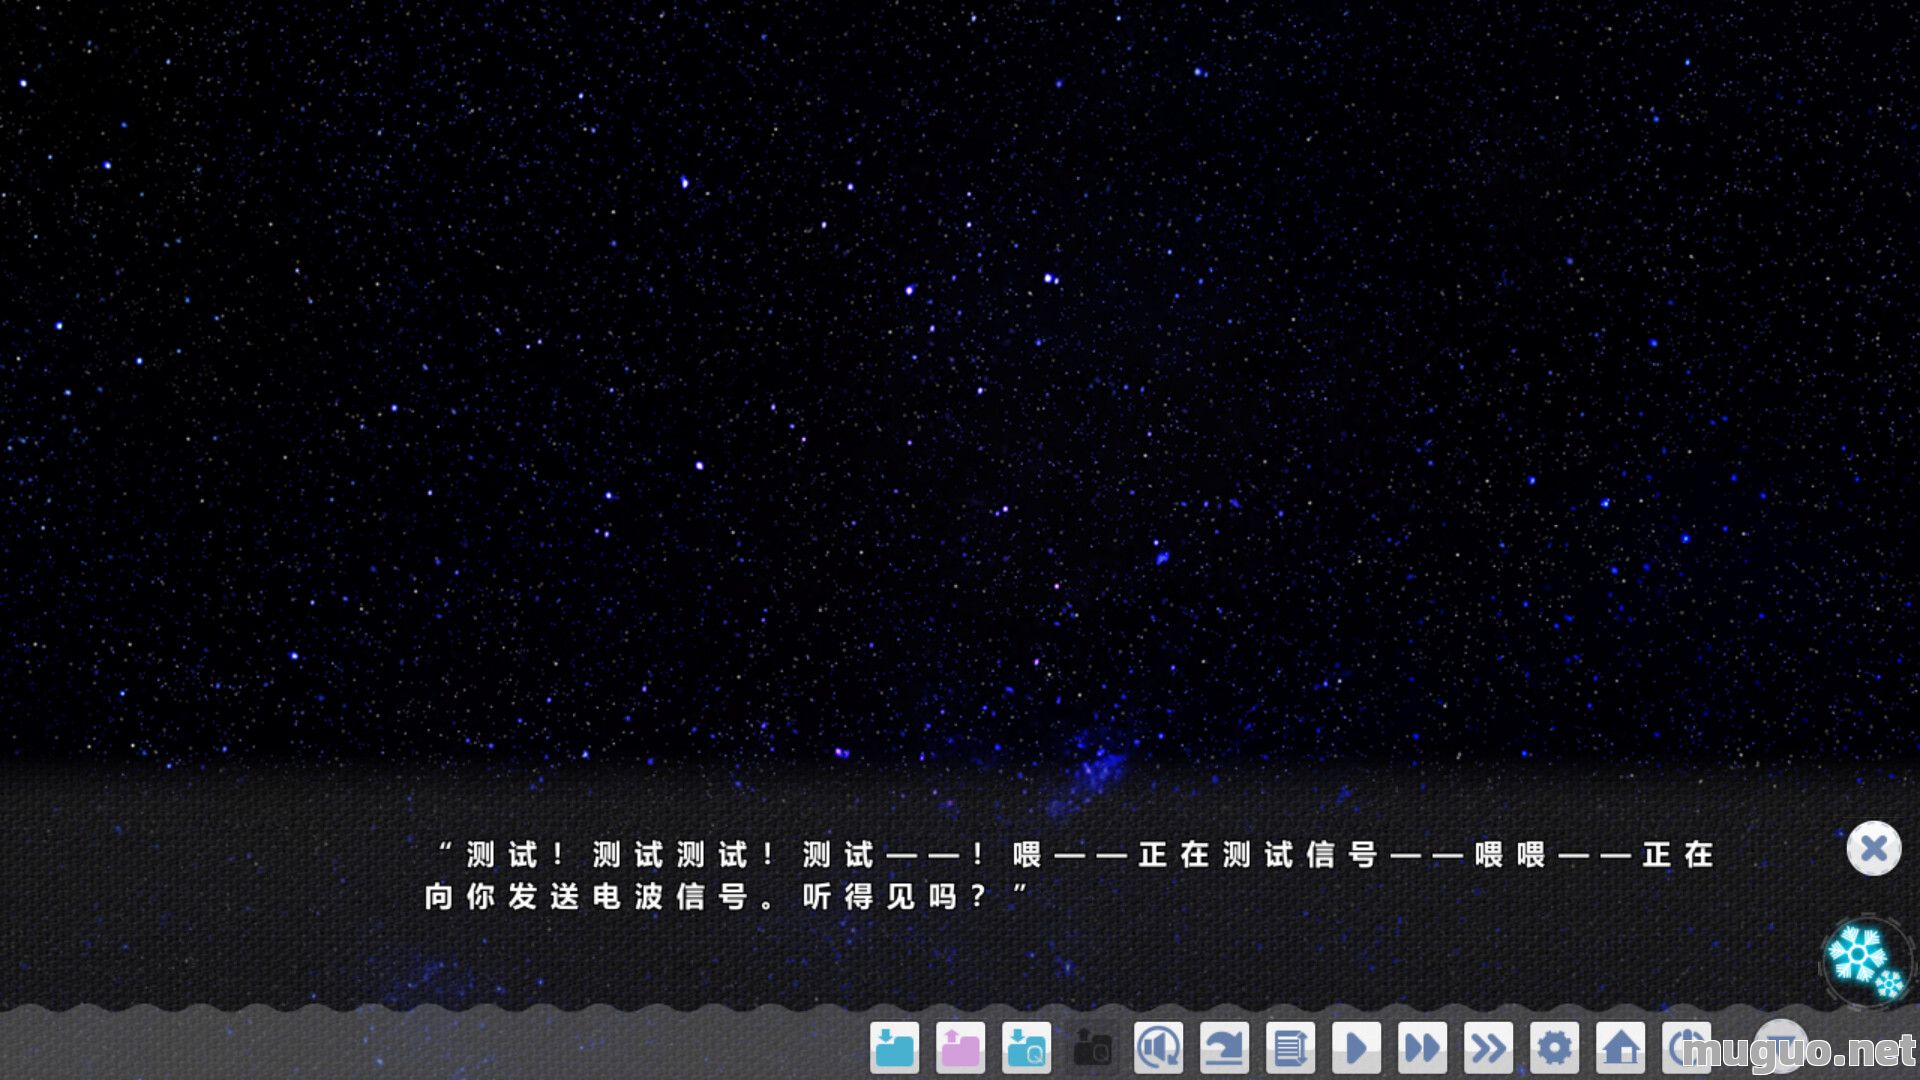Open the pink load game folder icon

pos(960,1048)
